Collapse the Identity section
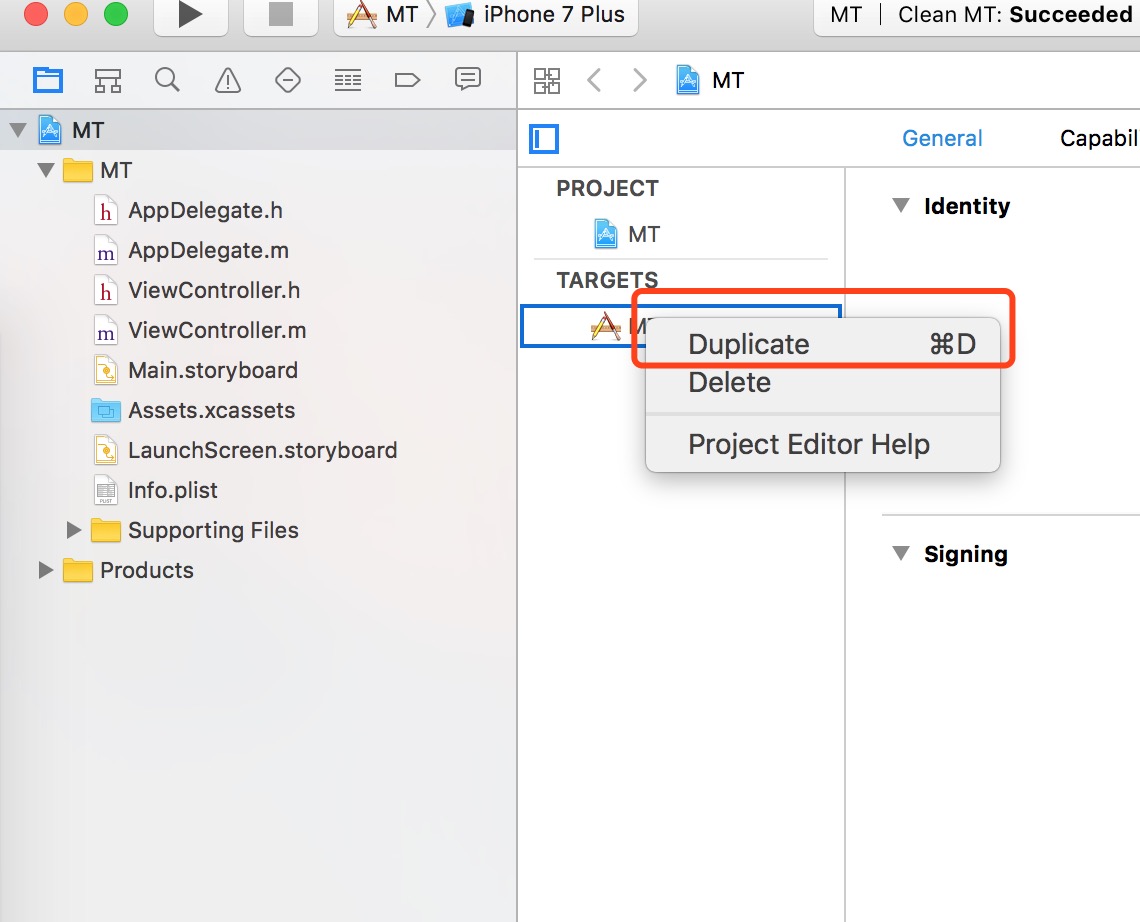Viewport: 1140px width, 922px height. click(901, 206)
